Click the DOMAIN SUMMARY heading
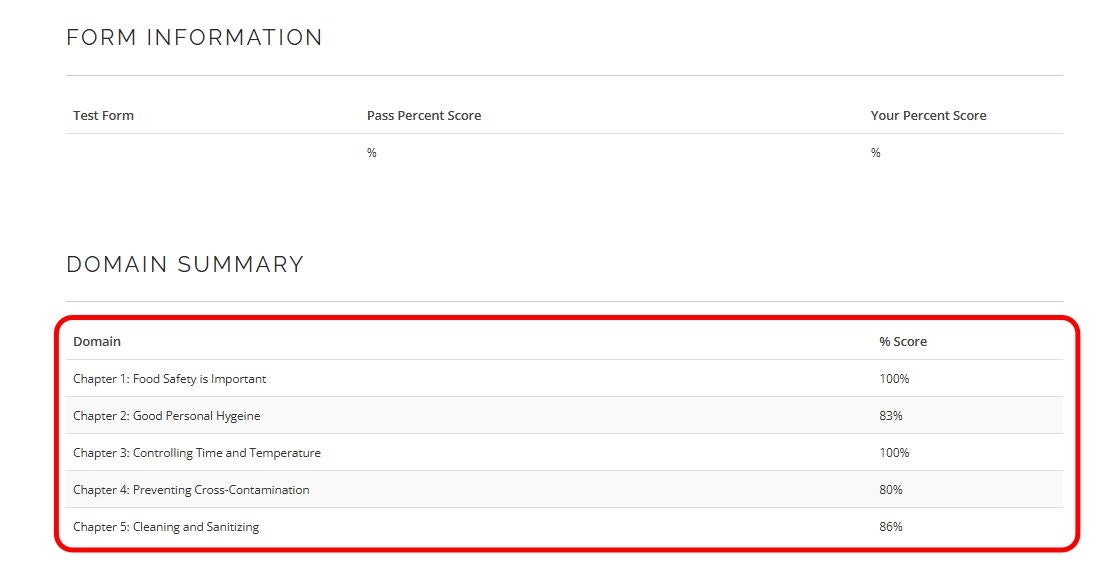 tap(185, 265)
